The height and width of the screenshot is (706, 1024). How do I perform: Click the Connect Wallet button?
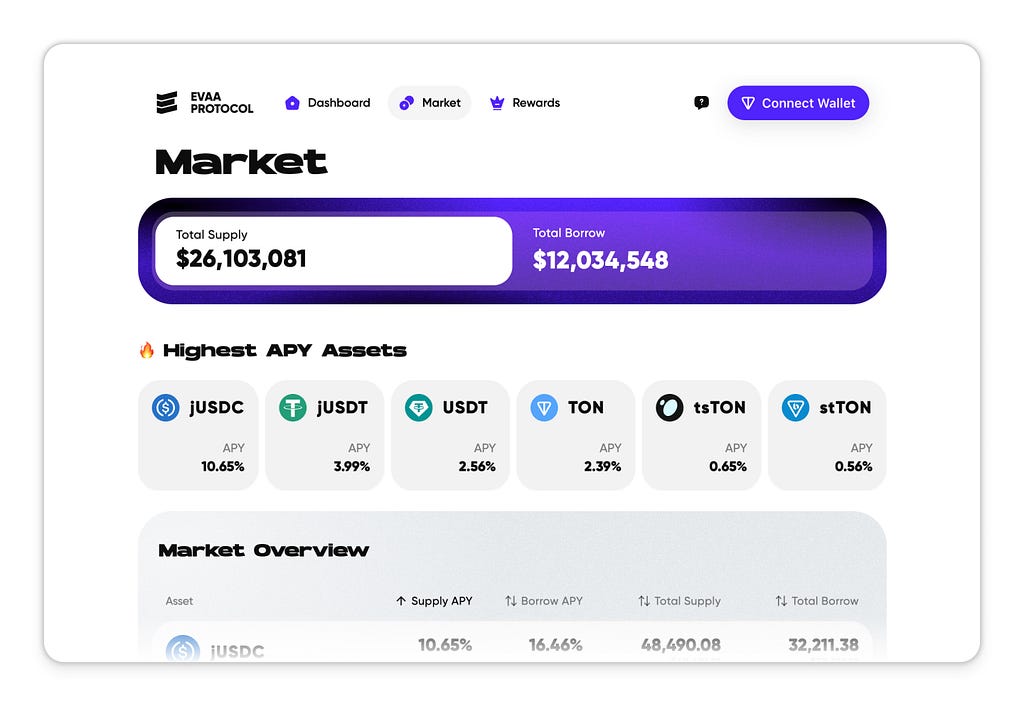[x=798, y=103]
